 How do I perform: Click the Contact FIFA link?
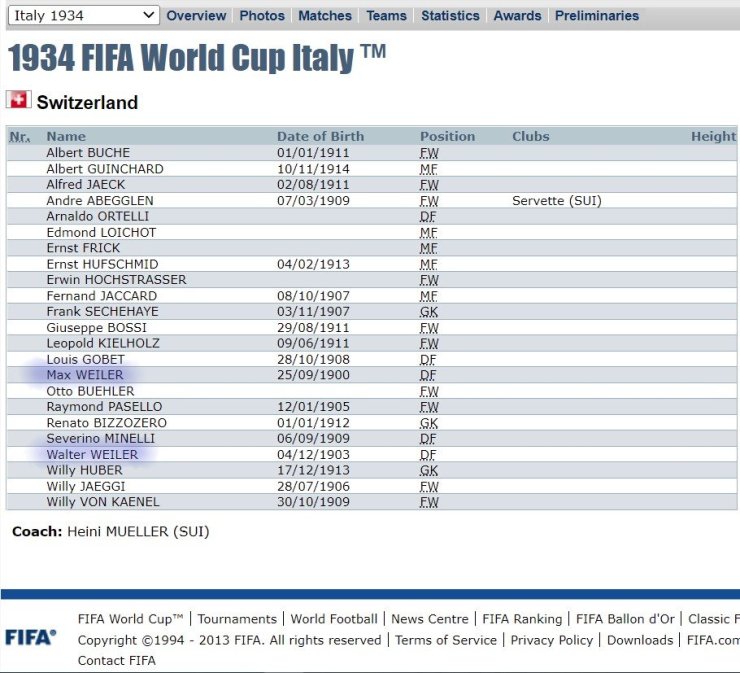coord(116,660)
